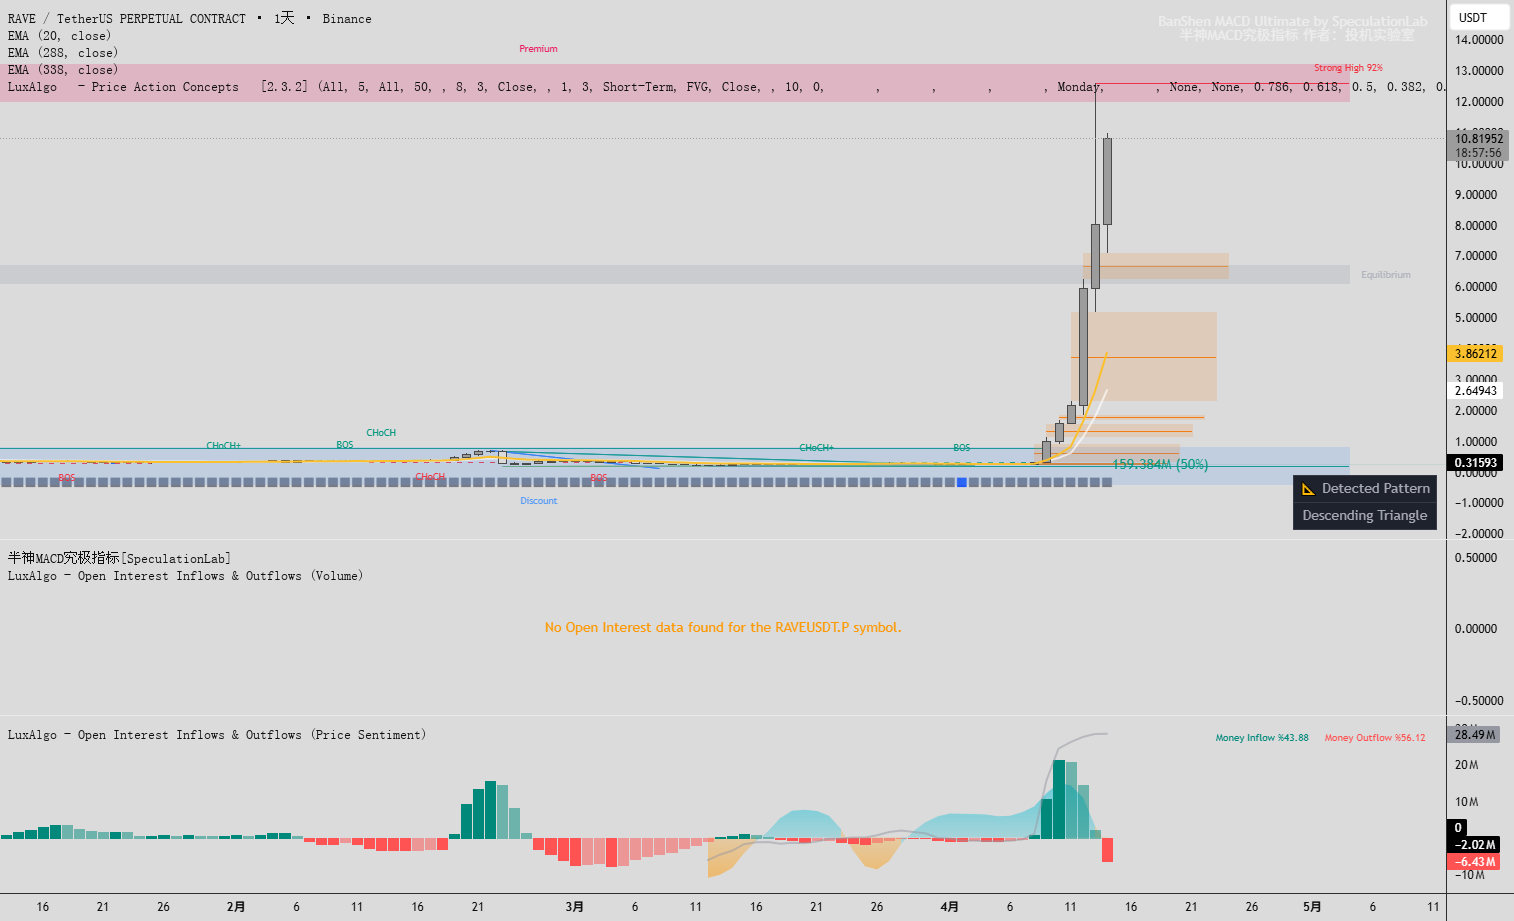Click the Binance exchange label
This screenshot has width=1514, height=921.
point(347,19)
